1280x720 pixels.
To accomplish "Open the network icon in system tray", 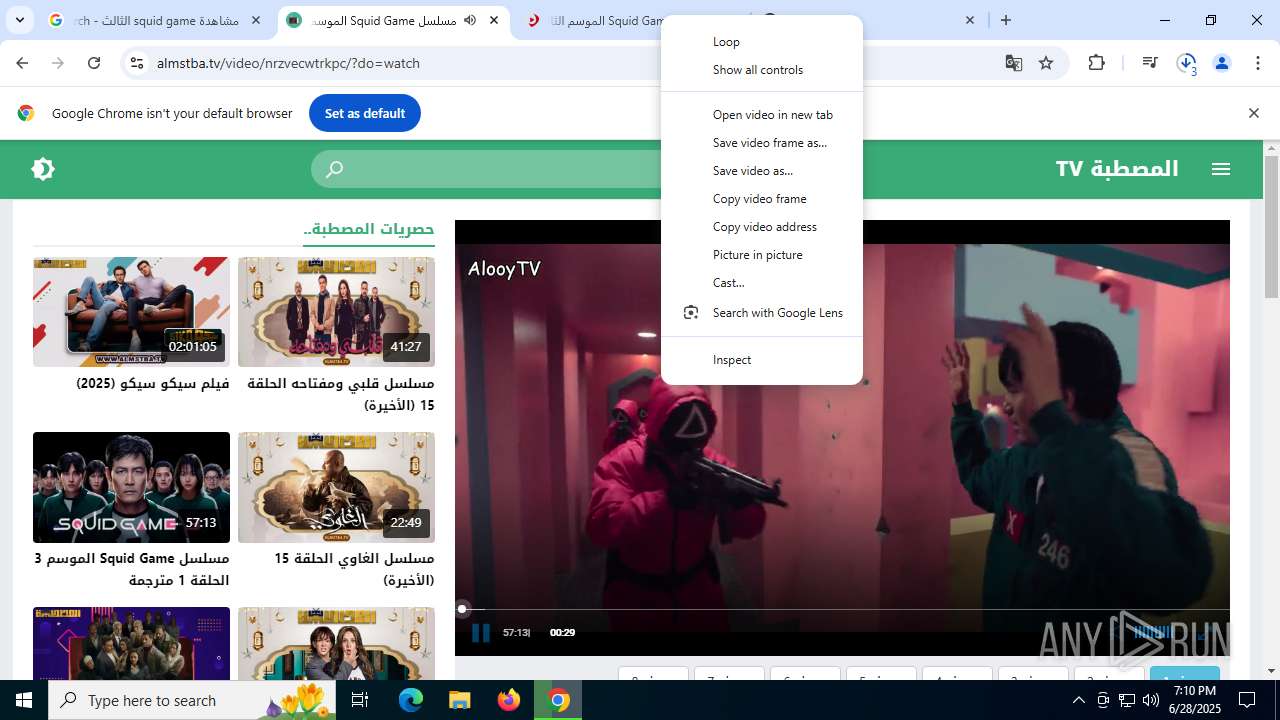I will (x=1127, y=700).
